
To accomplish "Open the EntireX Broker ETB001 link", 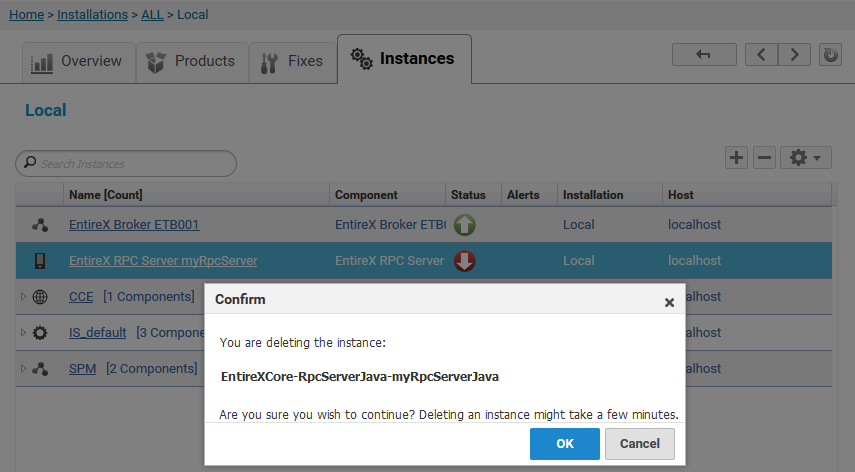I will (134, 225).
